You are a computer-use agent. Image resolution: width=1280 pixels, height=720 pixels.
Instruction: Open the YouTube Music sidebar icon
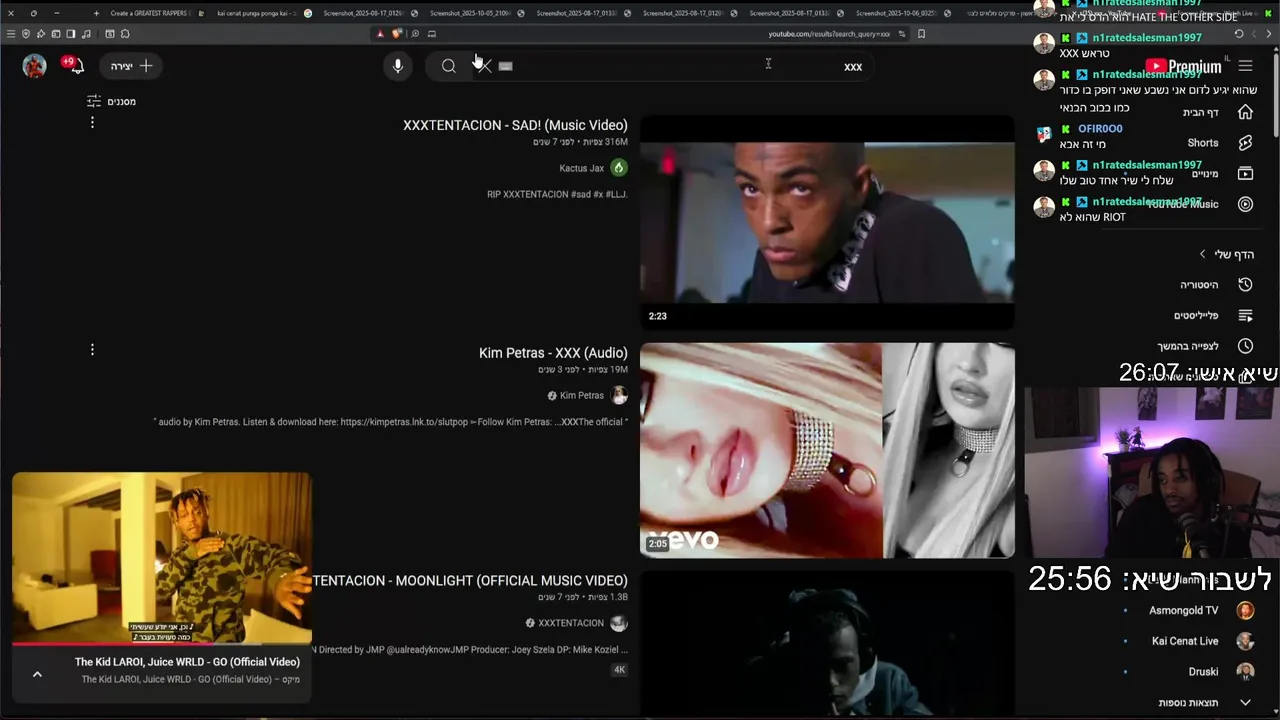tap(1245, 204)
